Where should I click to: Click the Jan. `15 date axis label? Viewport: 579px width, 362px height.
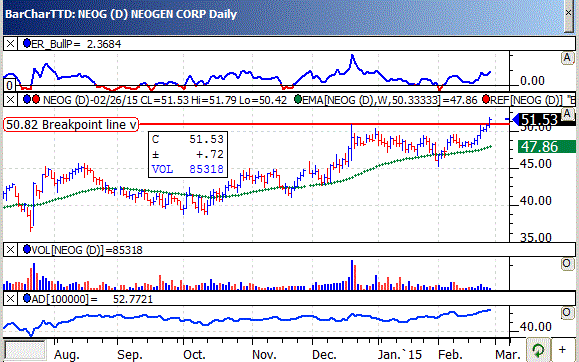tap(401, 355)
